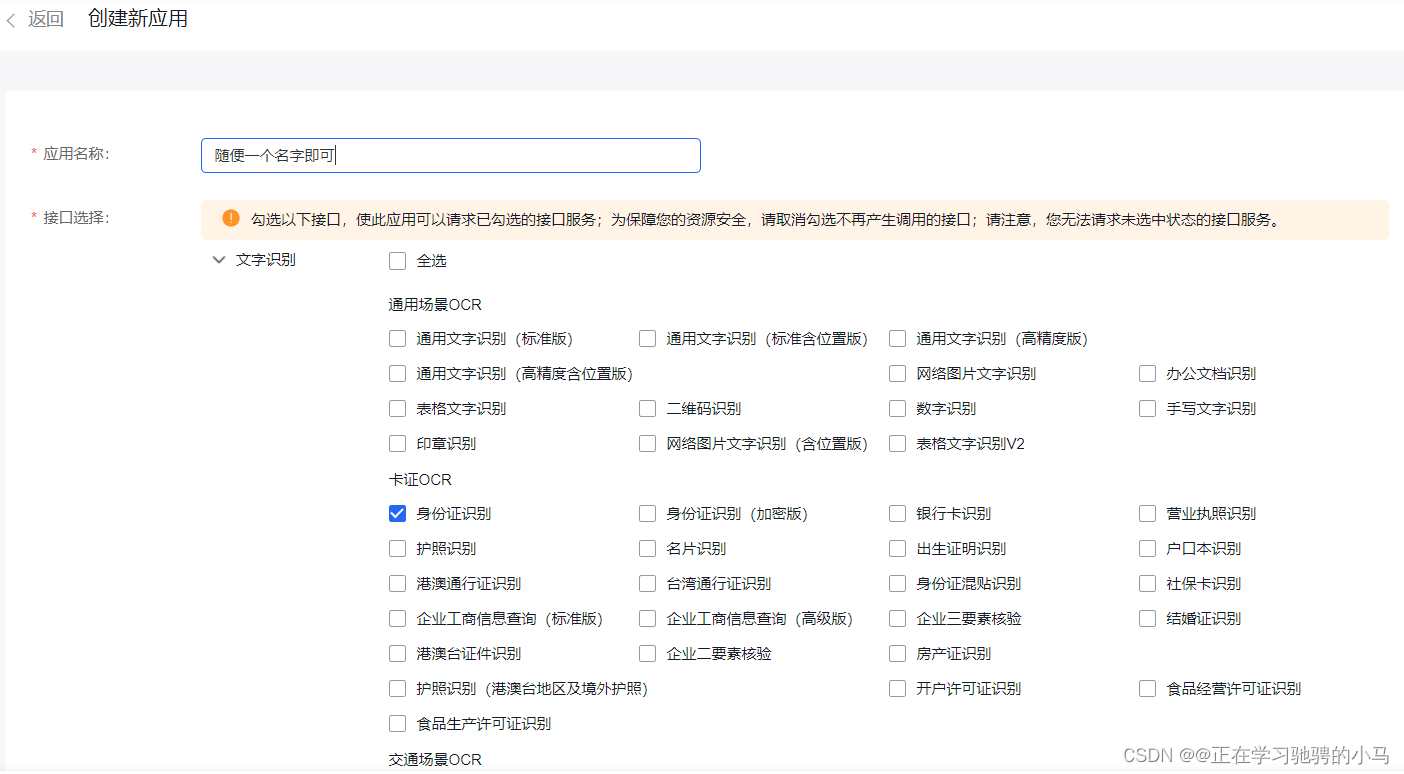Check 企业工商信息查询（高级版）option
The height and width of the screenshot is (774, 1404).
pos(647,619)
